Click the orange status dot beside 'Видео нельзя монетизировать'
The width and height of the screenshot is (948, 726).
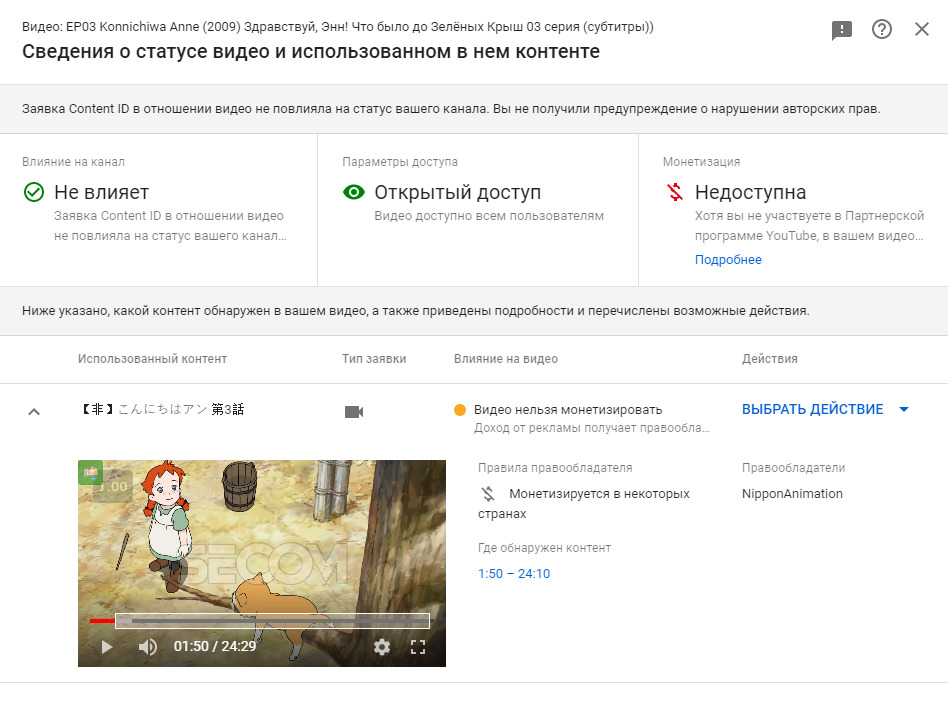(460, 410)
